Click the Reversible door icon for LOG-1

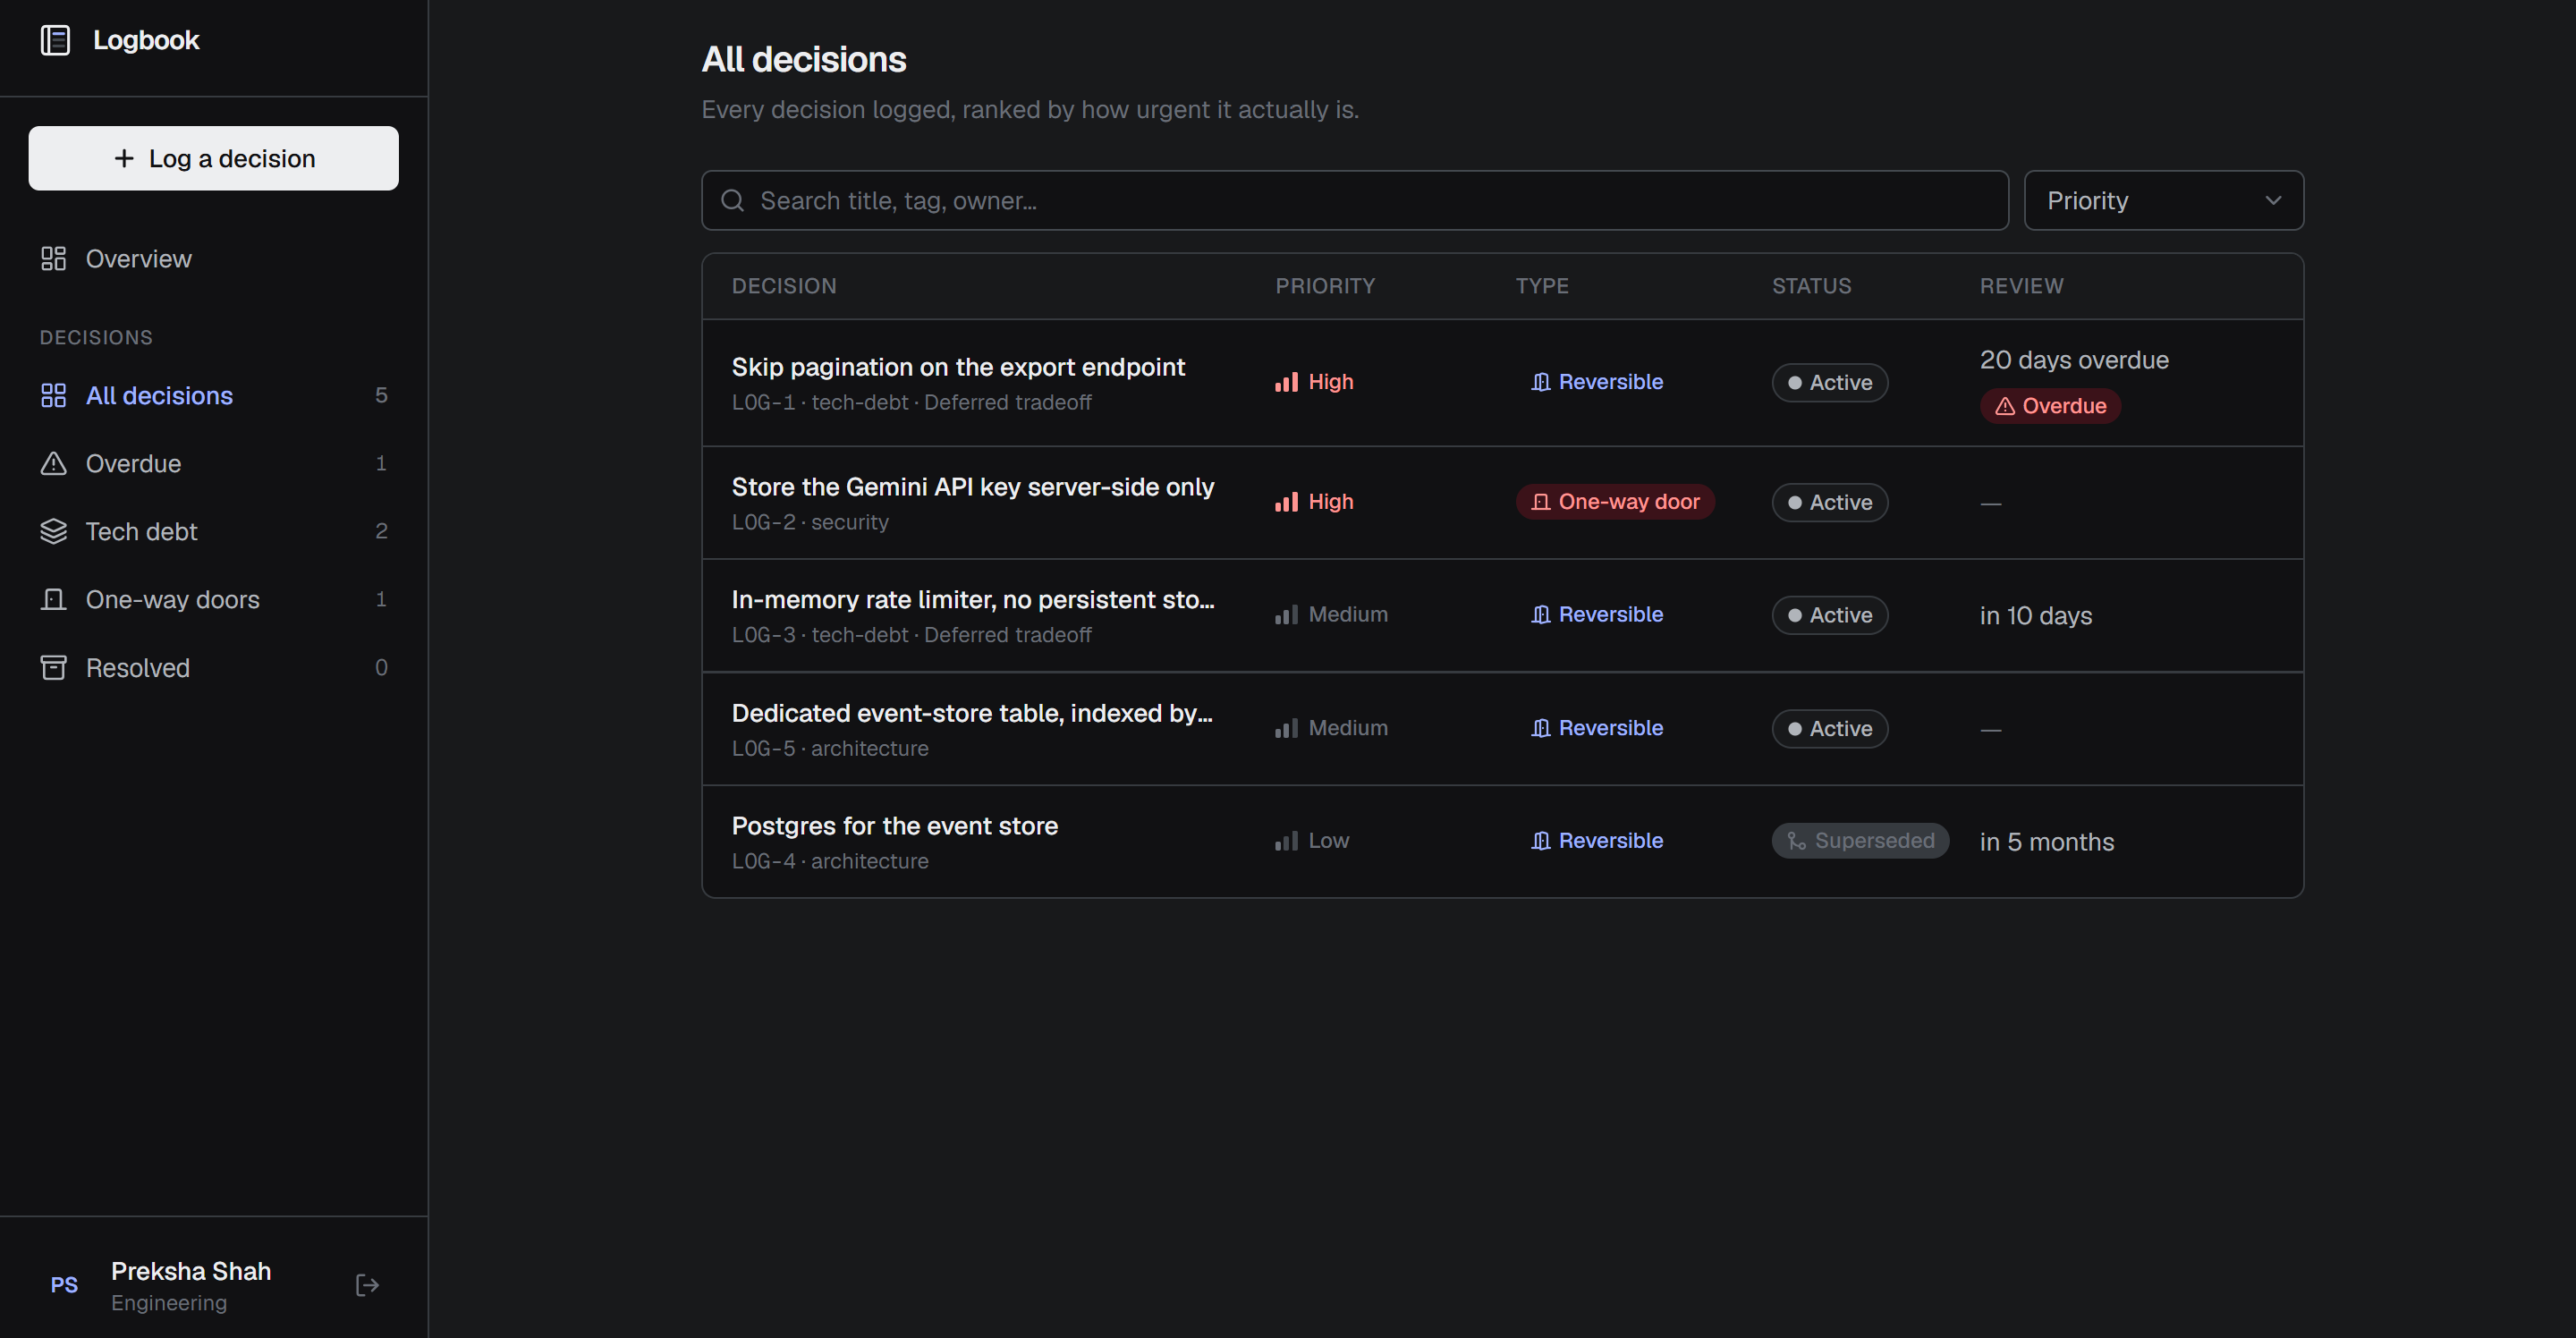(1541, 382)
